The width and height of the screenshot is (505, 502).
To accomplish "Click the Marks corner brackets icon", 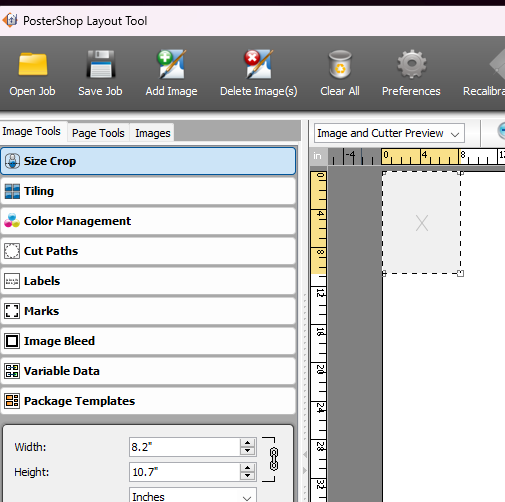I will coord(12,311).
